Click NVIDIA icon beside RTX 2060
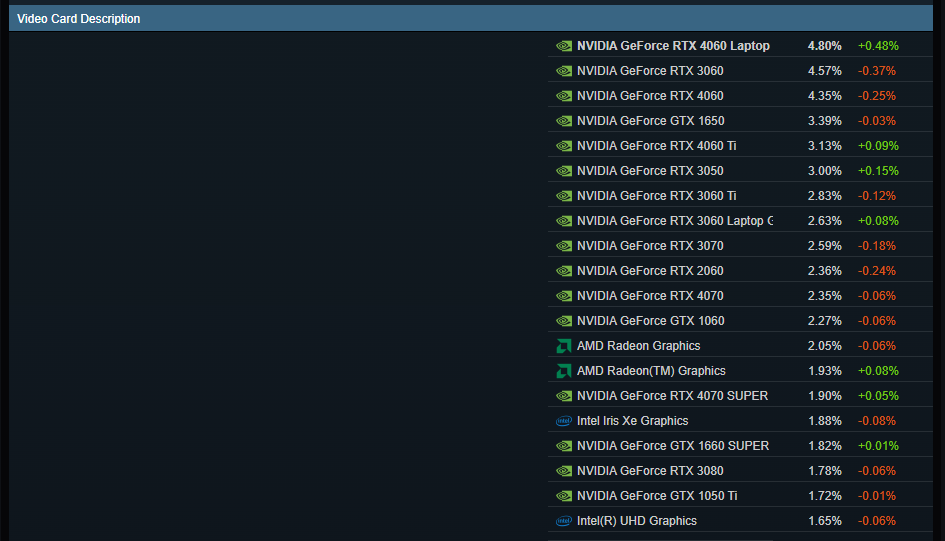 pyautogui.click(x=564, y=271)
